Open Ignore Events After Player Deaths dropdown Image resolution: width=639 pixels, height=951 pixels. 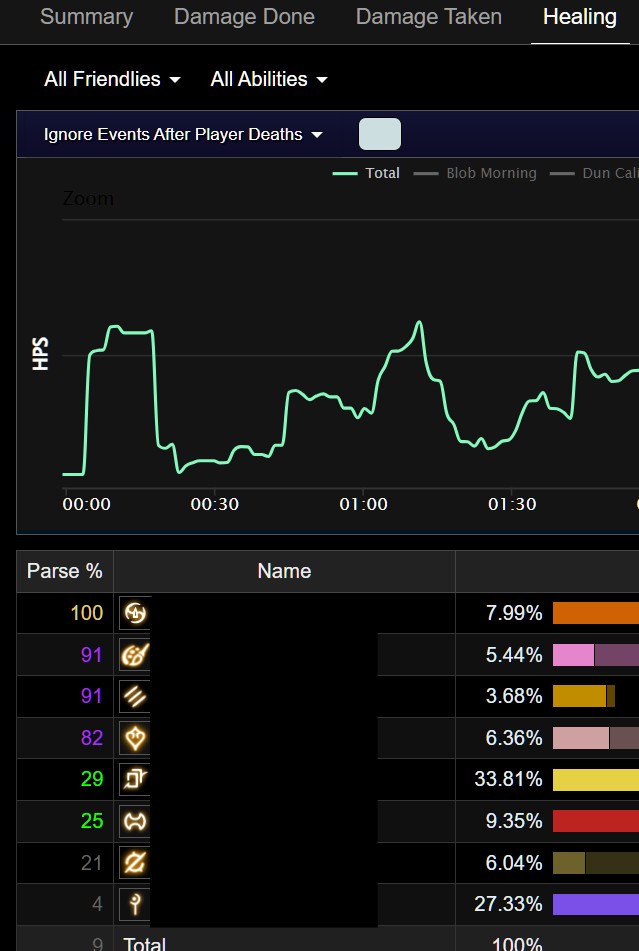(183, 134)
